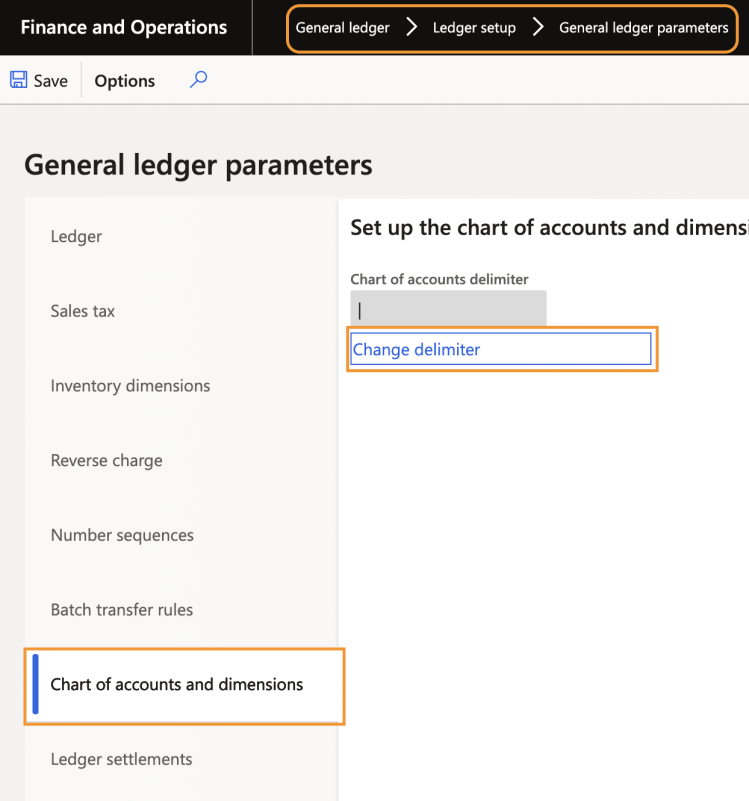Select the Batch transfer rules section

(x=121, y=609)
